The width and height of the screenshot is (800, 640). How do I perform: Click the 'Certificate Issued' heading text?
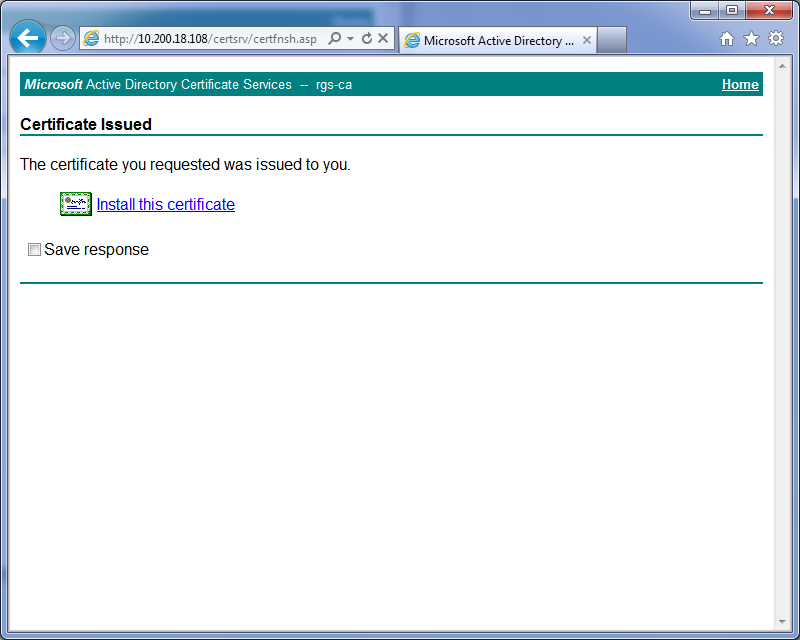coord(86,125)
